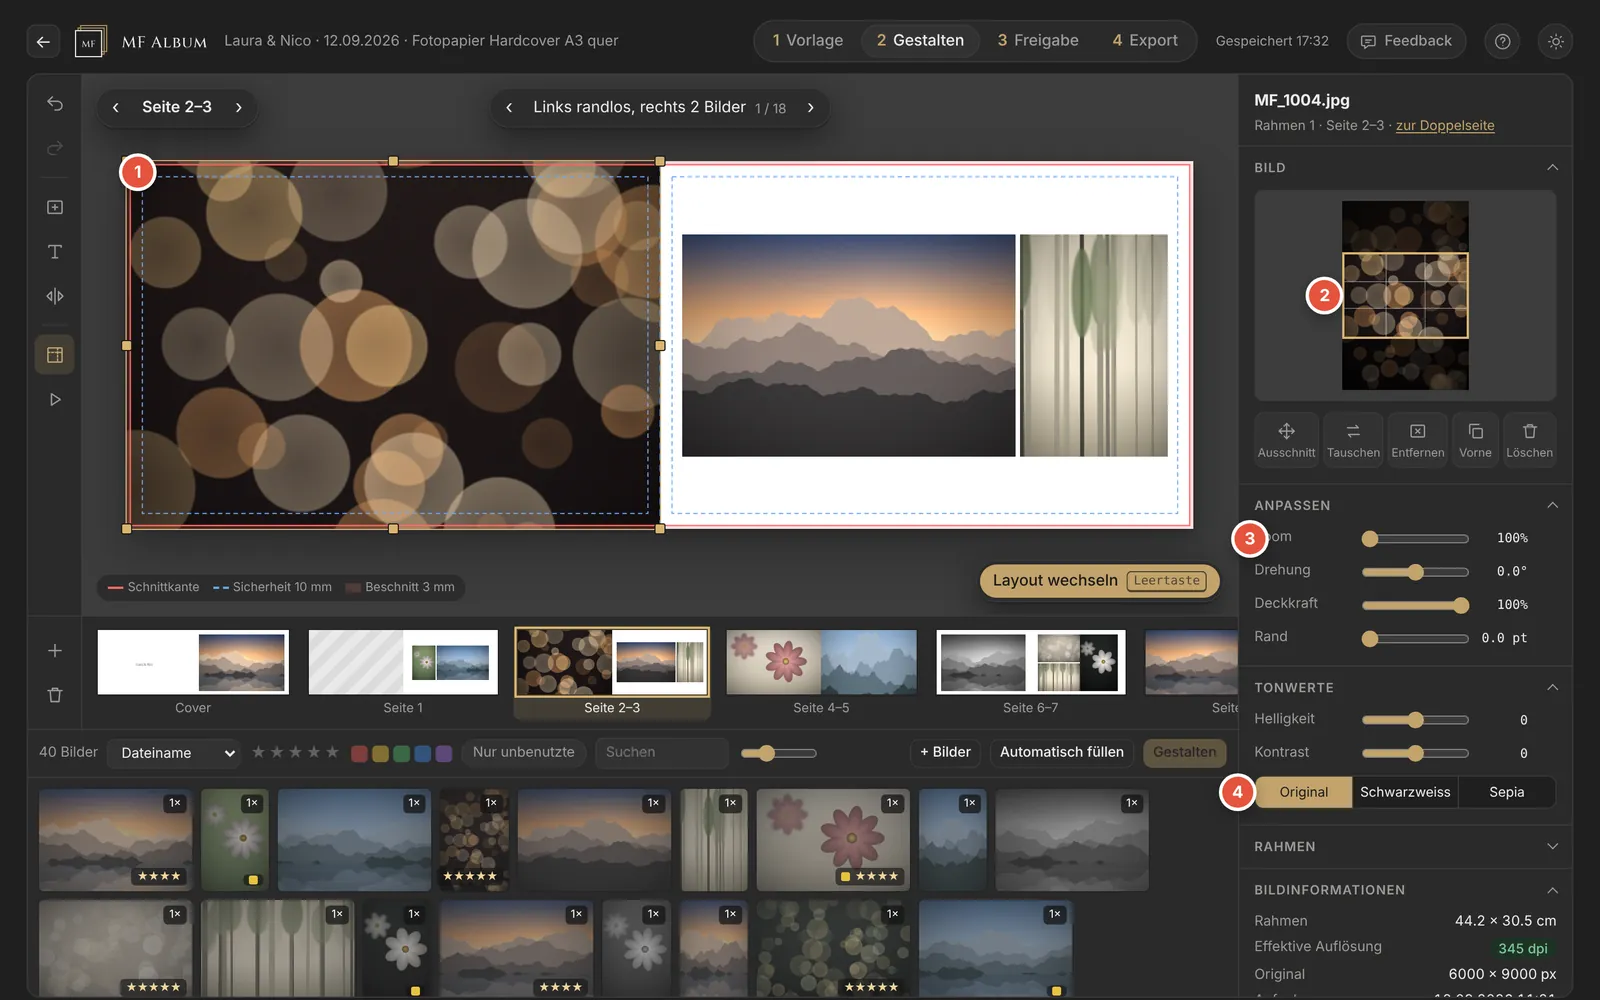Viewport: 1600px width, 1000px height.
Task: Click Automatisch füllen button
Action: (1061, 752)
